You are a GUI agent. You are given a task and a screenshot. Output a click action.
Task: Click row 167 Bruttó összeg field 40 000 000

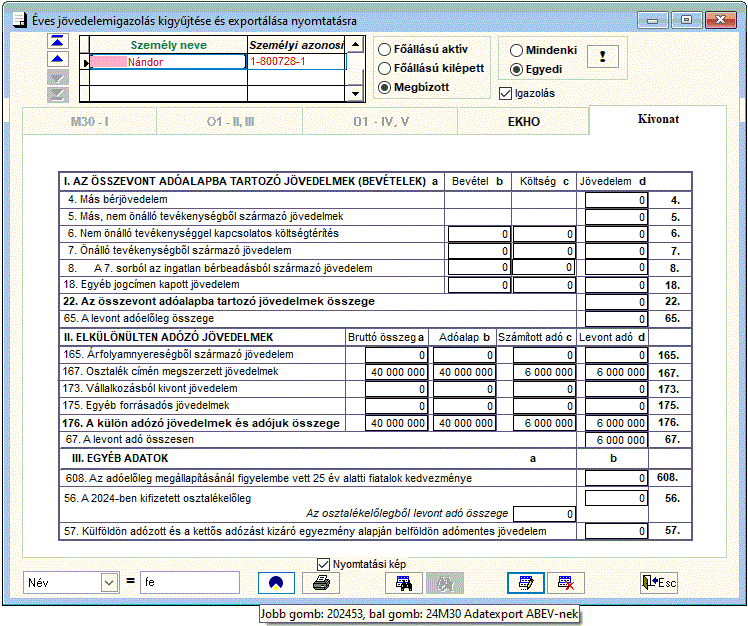397,372
